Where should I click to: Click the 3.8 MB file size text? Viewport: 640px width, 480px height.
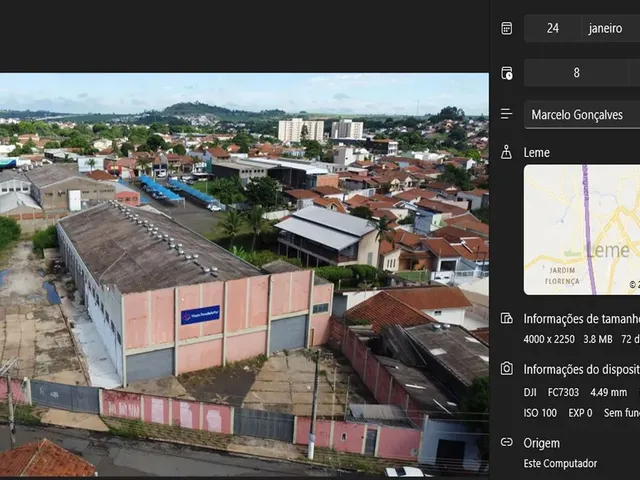(598, 339)
